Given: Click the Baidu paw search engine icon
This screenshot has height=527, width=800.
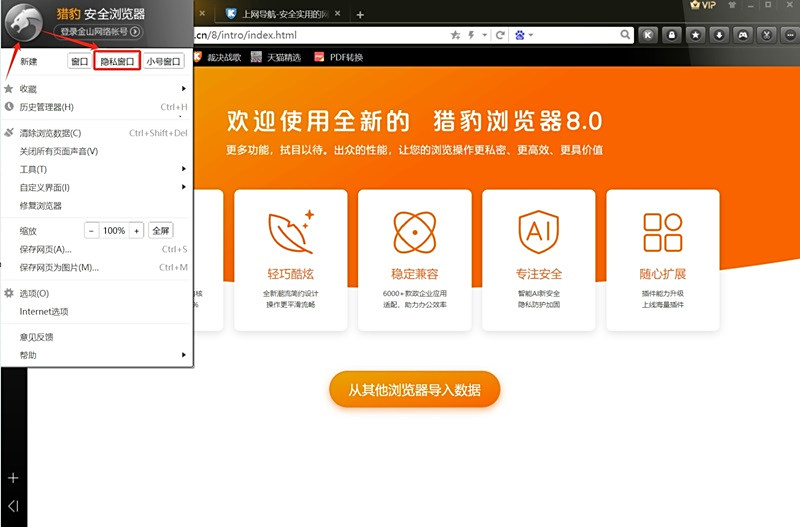Looking at the screenshot, I should pyautogui.click(x=520, y=35).
